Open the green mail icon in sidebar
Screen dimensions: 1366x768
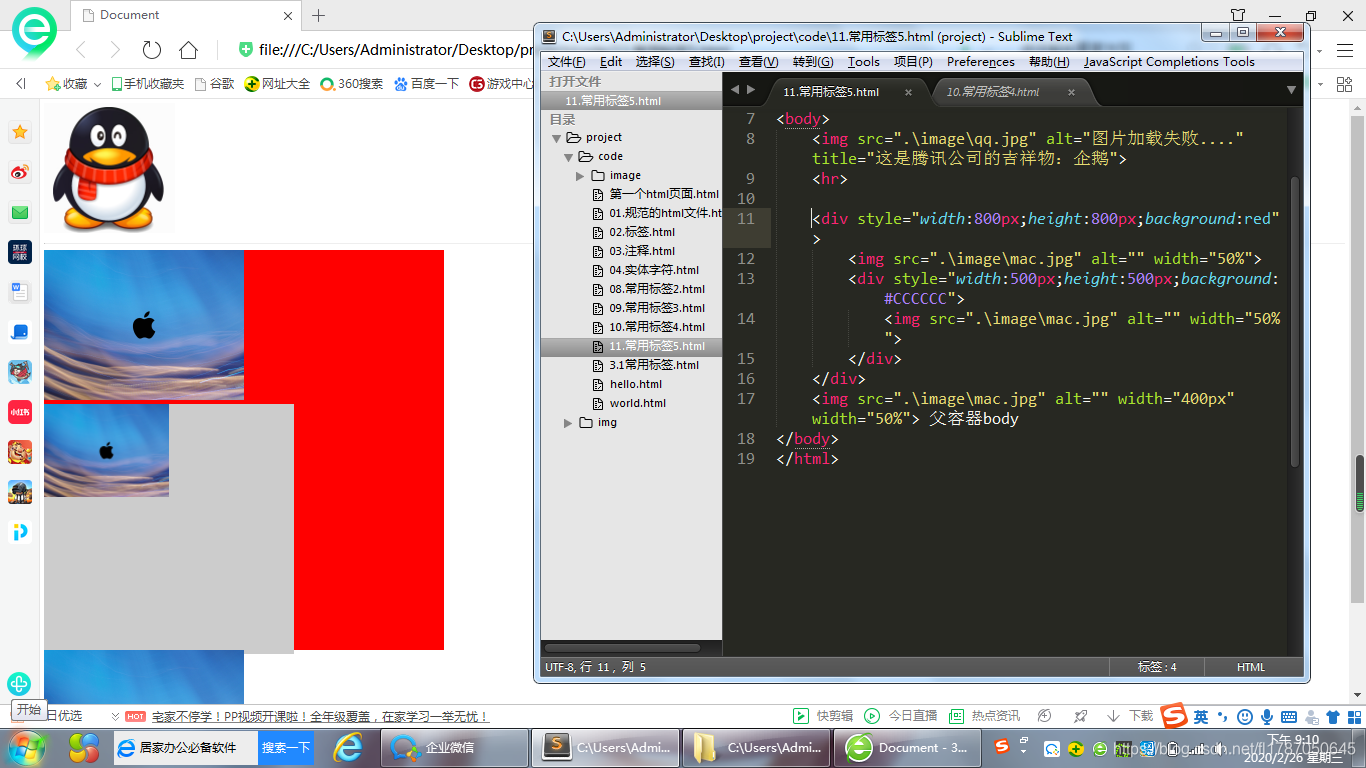(20, 212)
